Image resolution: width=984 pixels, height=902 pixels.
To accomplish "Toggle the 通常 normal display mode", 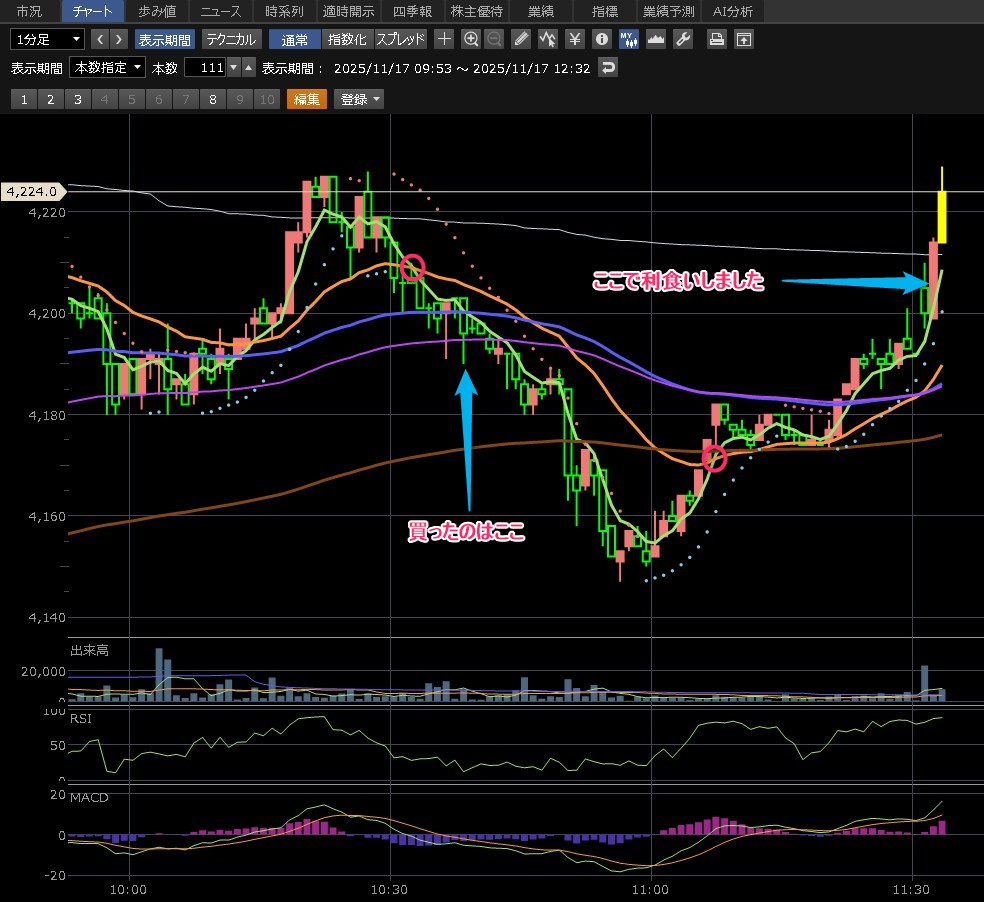I will click(x=295, y=40).
